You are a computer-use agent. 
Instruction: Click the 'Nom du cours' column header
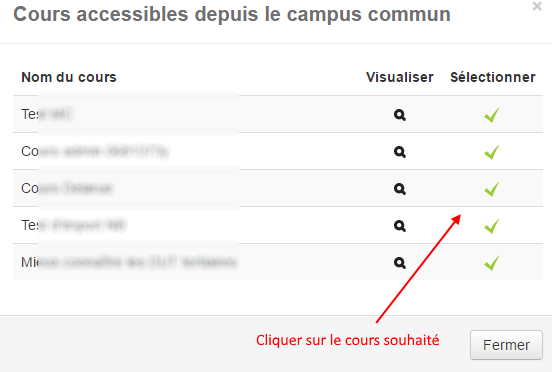[x=69, y=77]
